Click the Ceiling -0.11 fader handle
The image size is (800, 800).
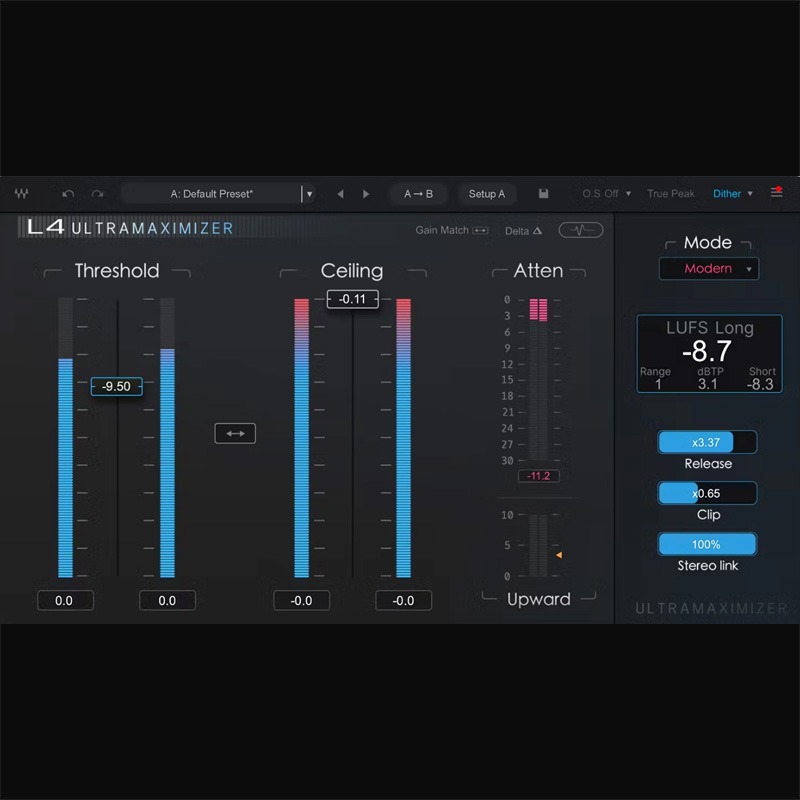tap(353, 299)
